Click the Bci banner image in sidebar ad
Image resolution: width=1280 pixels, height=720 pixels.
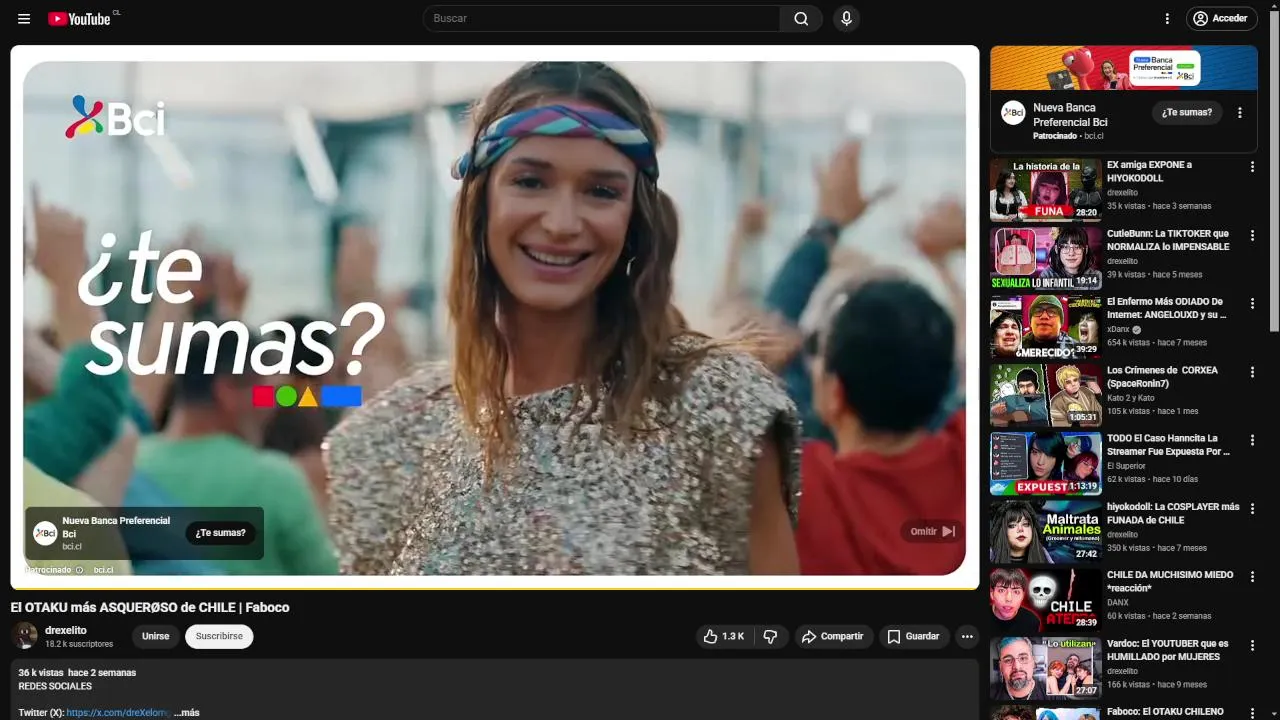[1124, 68]
